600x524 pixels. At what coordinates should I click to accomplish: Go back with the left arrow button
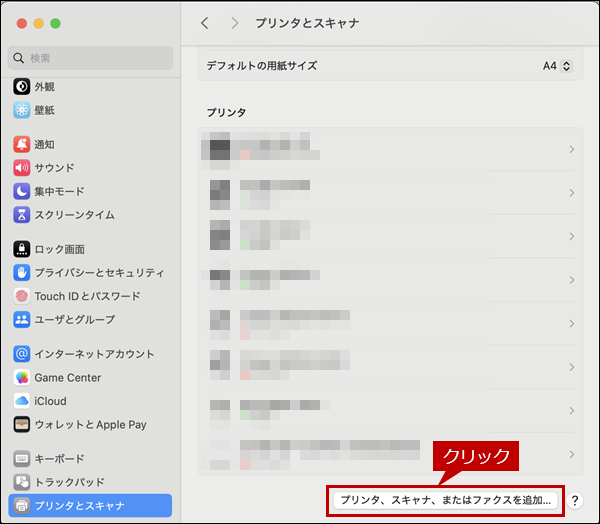tap(205, 22)
